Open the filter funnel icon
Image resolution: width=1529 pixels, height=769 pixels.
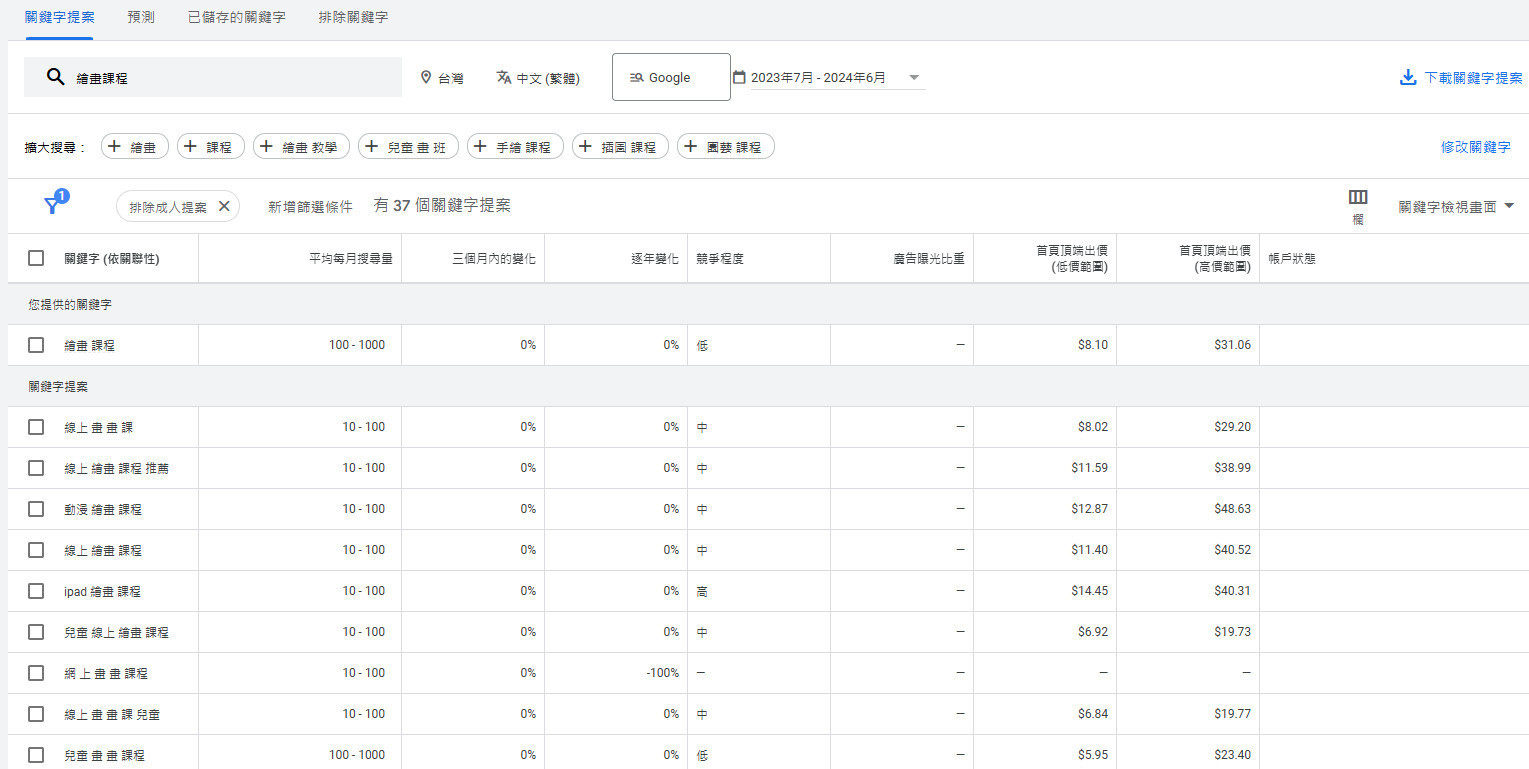[52, 205]
